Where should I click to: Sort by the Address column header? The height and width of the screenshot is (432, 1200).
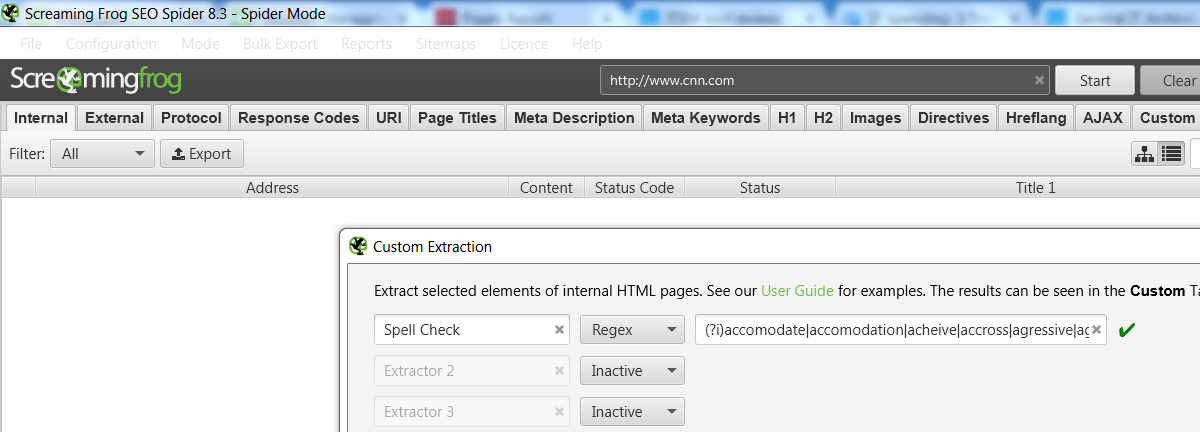click(272, 187)
